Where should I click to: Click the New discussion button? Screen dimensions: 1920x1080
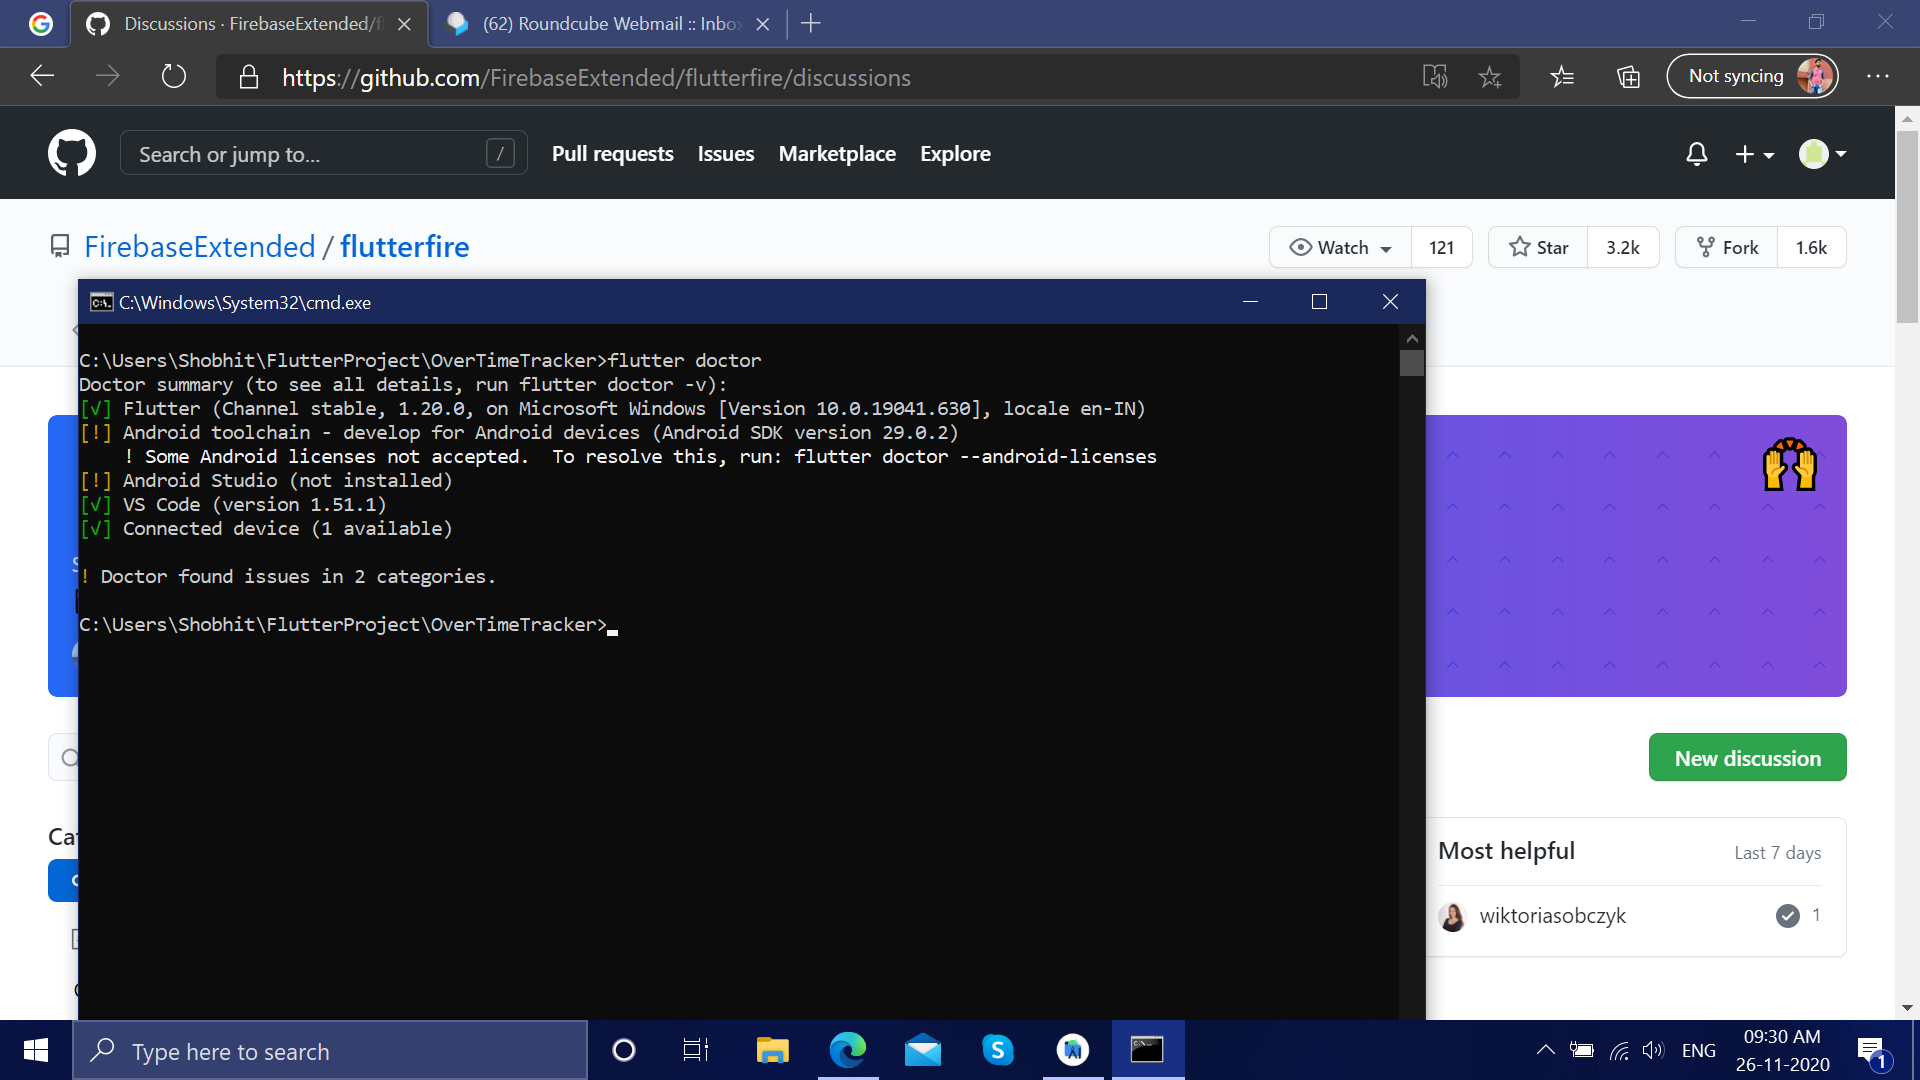pos(1747,758)
